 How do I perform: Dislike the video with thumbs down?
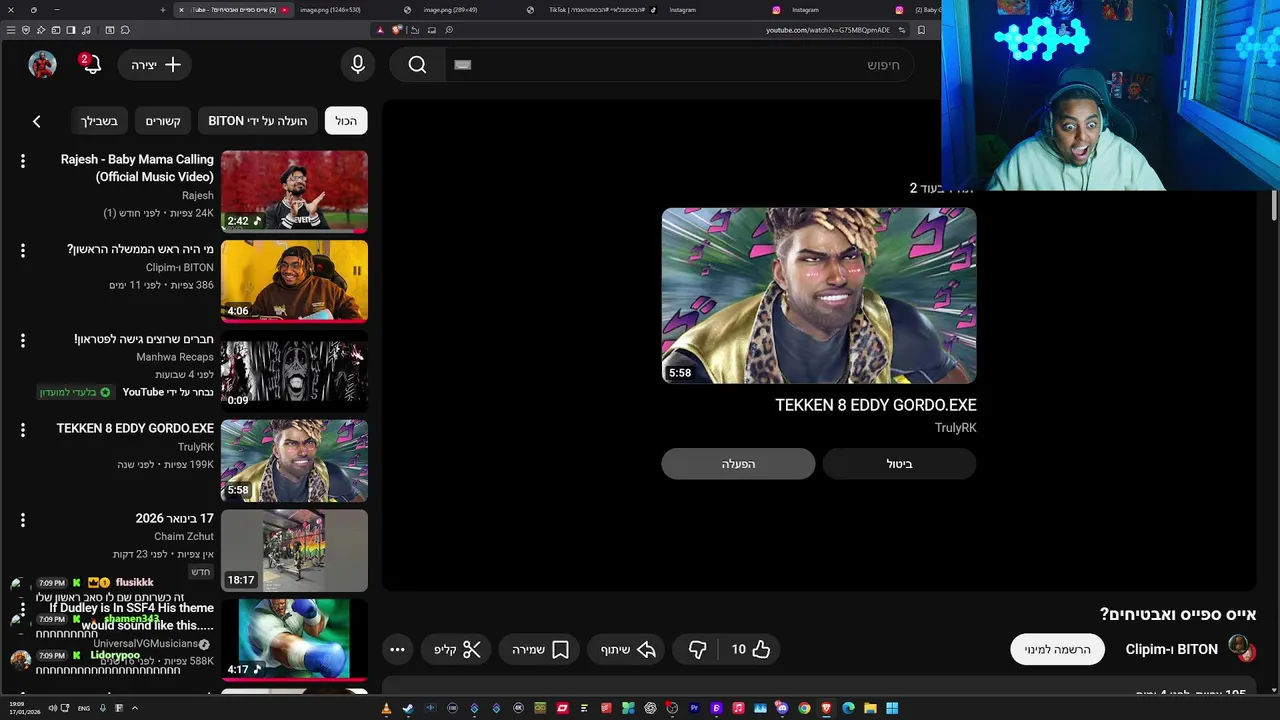point(697,649)
